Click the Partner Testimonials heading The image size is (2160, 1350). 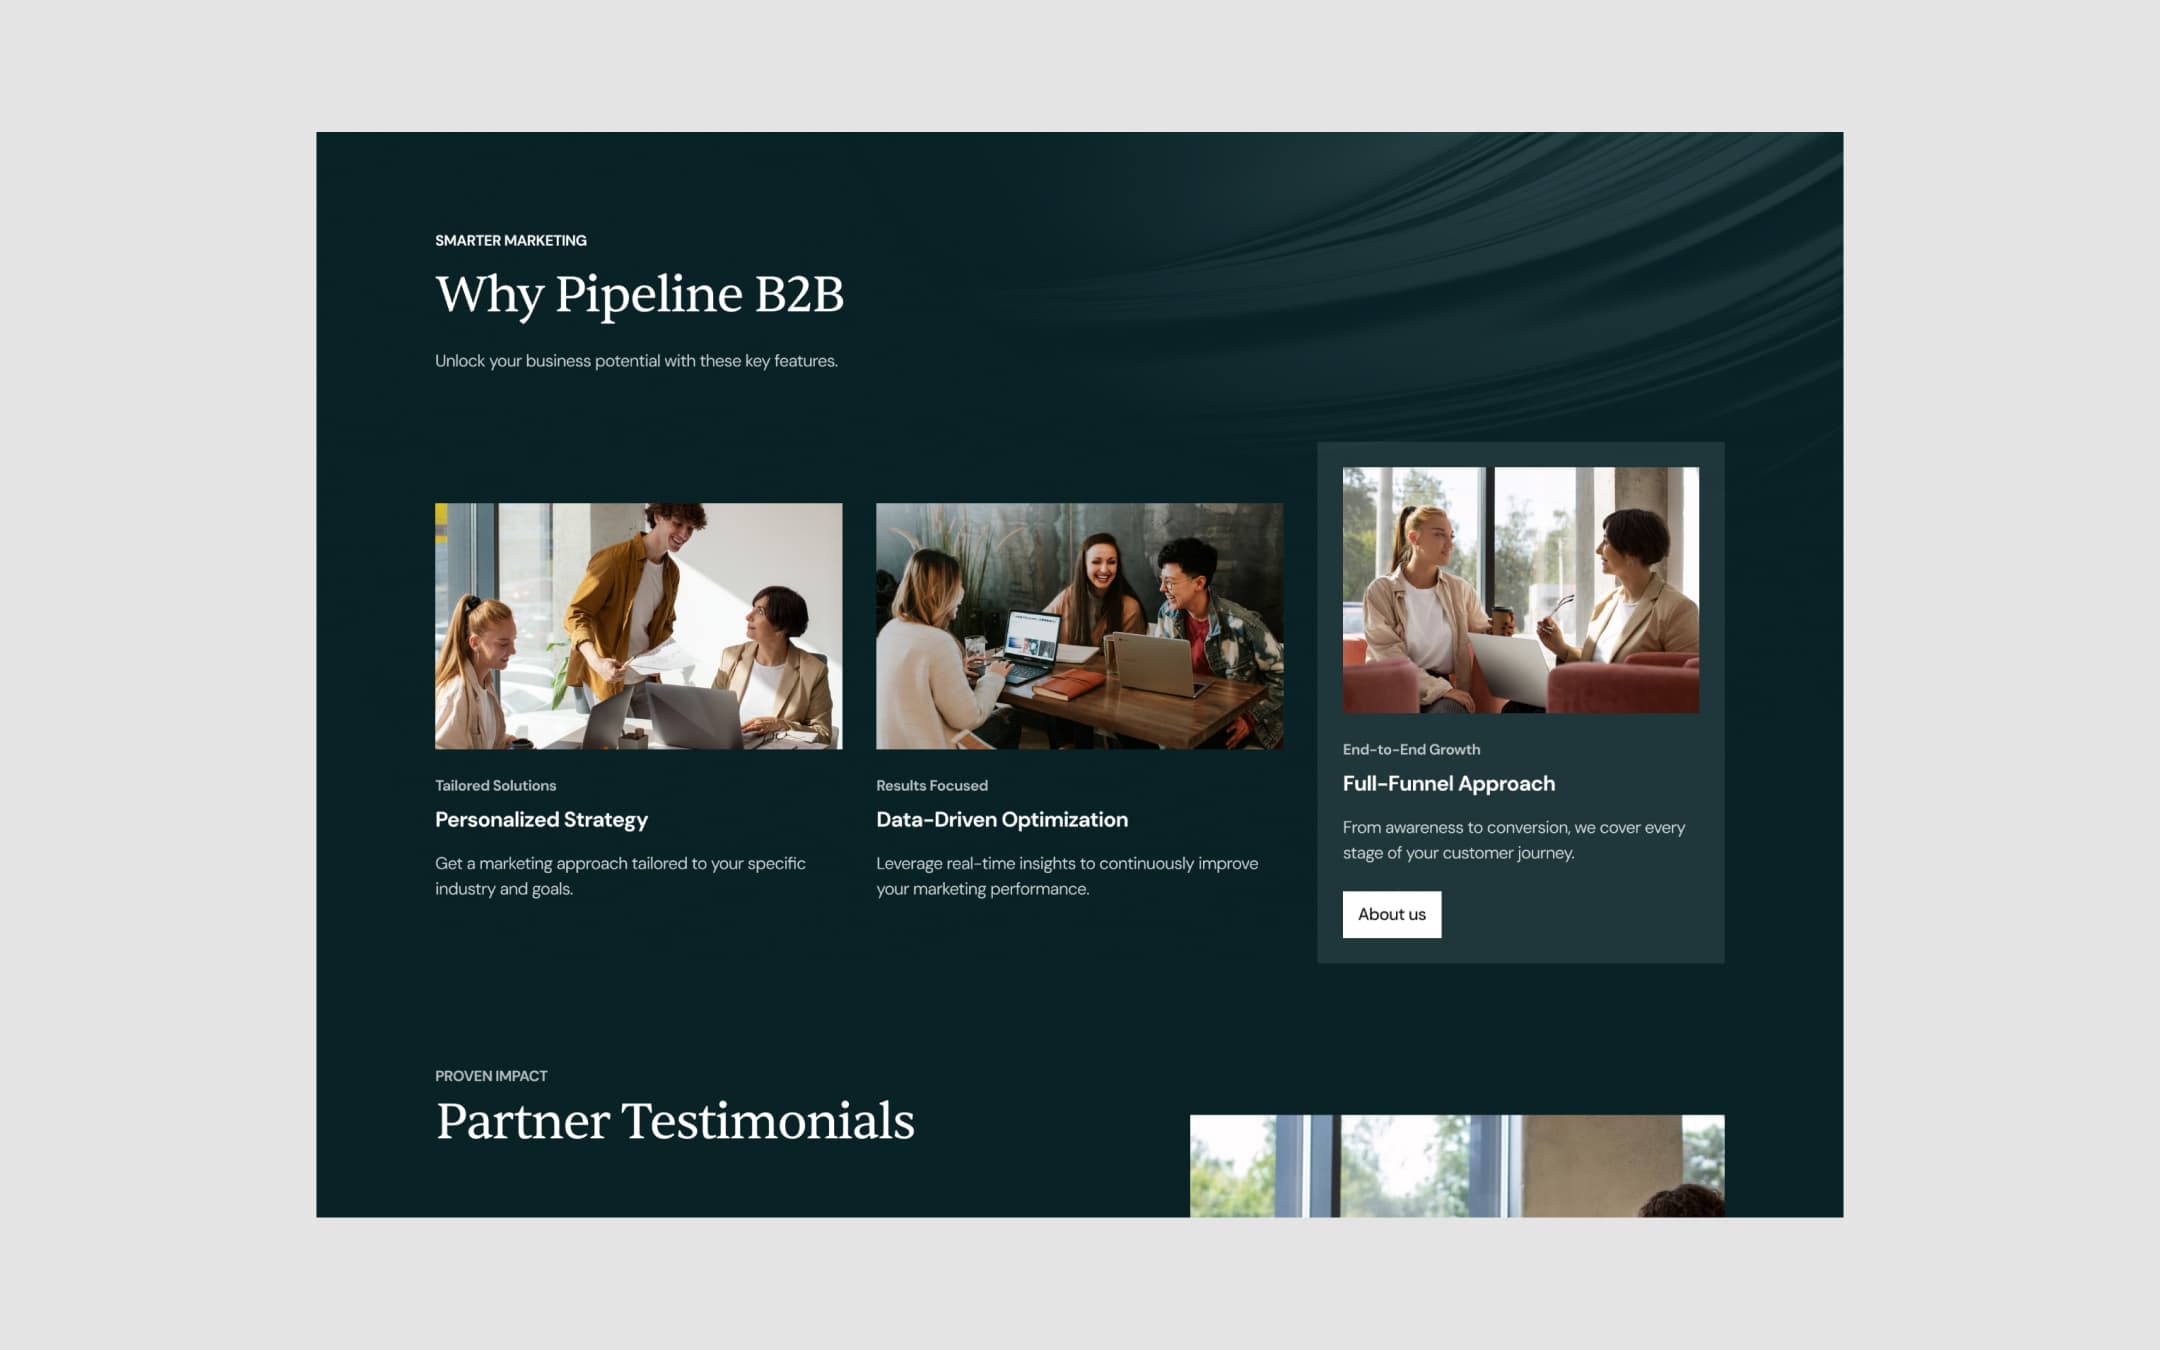click(x=675, y=1121)
